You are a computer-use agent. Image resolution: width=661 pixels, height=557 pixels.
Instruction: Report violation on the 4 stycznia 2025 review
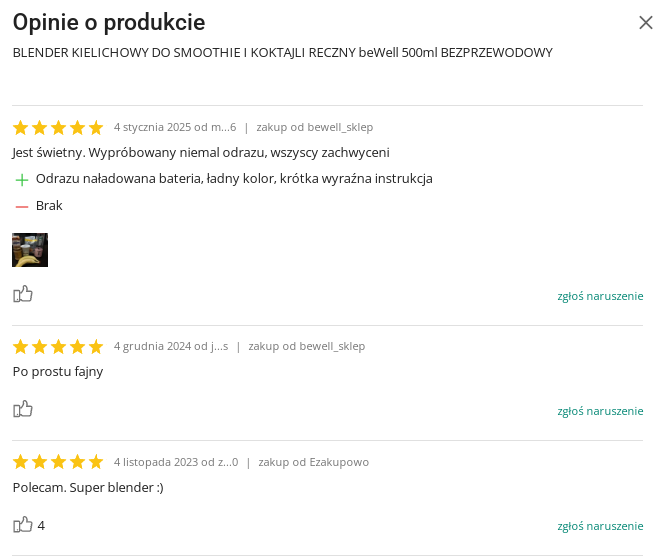pyautogui.click(x=600, y=296)
